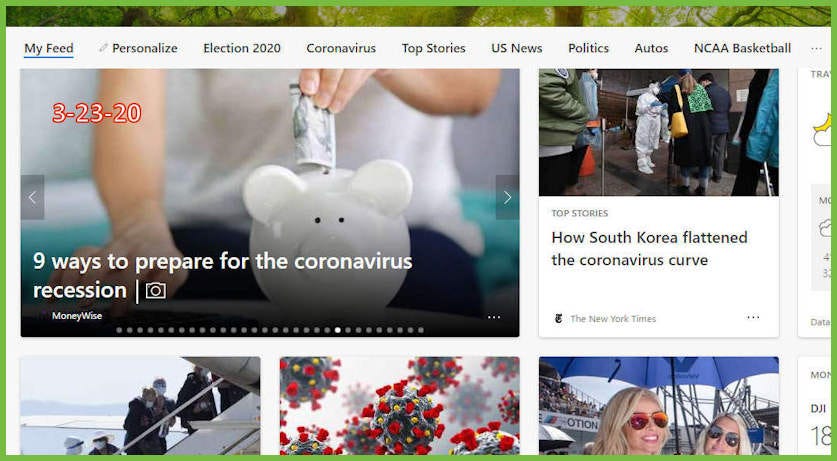
Task: Open the South Korea flattened curve headline
Action: (x=649, y=249)
